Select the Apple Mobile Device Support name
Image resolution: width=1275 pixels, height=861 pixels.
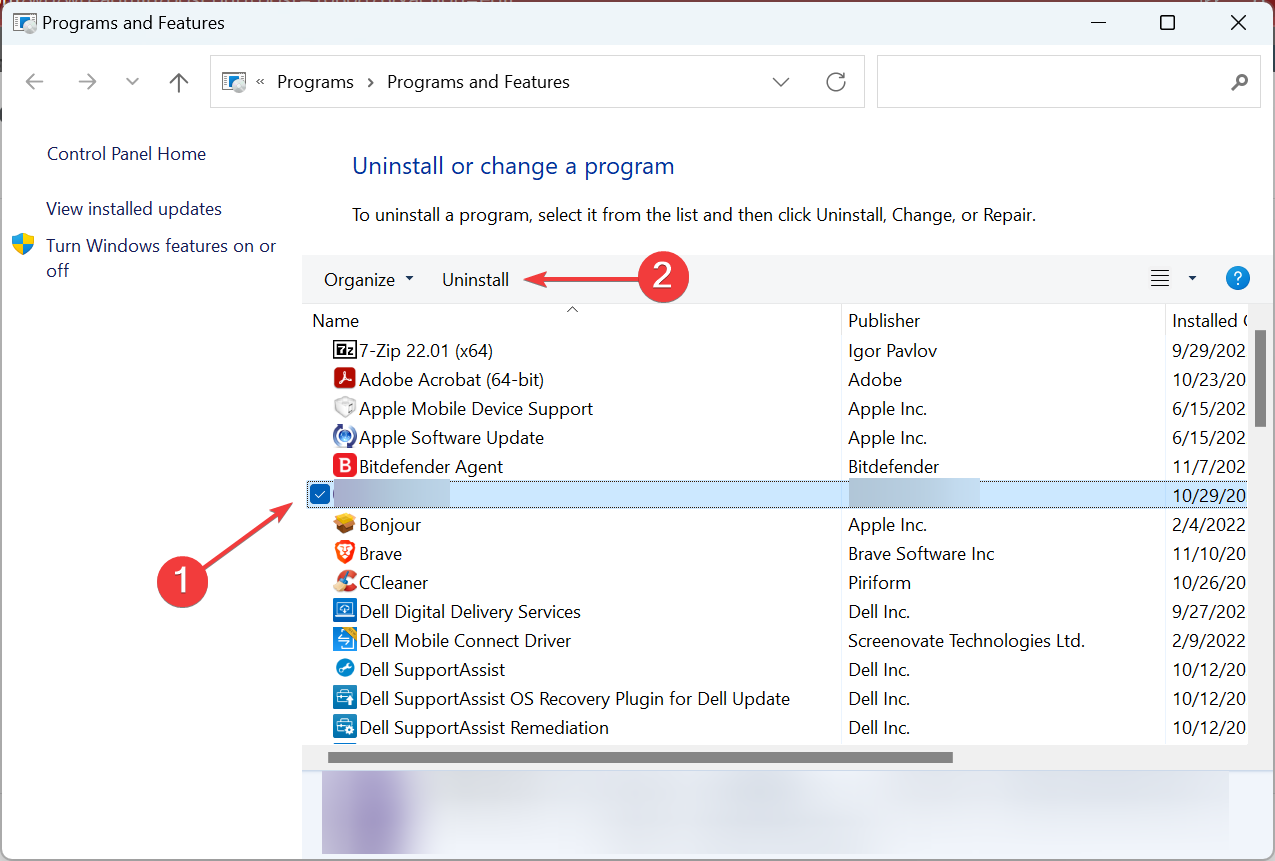tap(476, 408)
